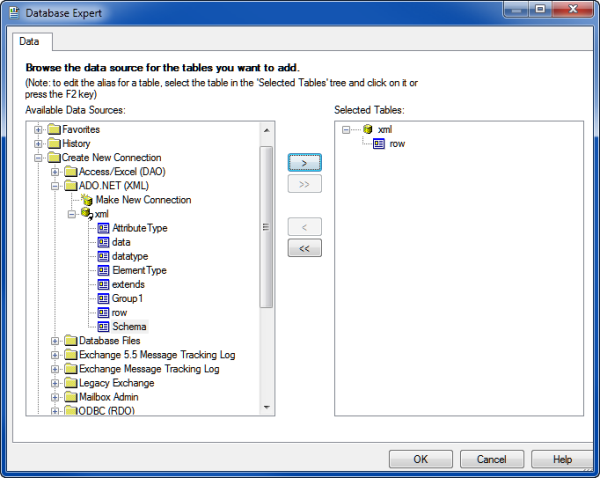
Task: Select the xml database icon in Selected Tables
Action: [367, 130]
